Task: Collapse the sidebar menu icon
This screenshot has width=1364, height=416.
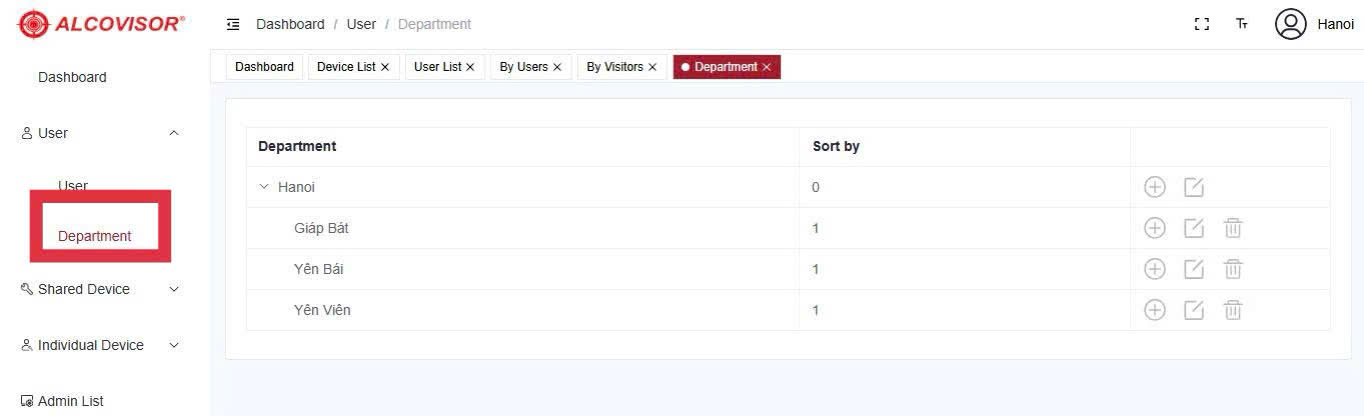Action: point(233,24)
